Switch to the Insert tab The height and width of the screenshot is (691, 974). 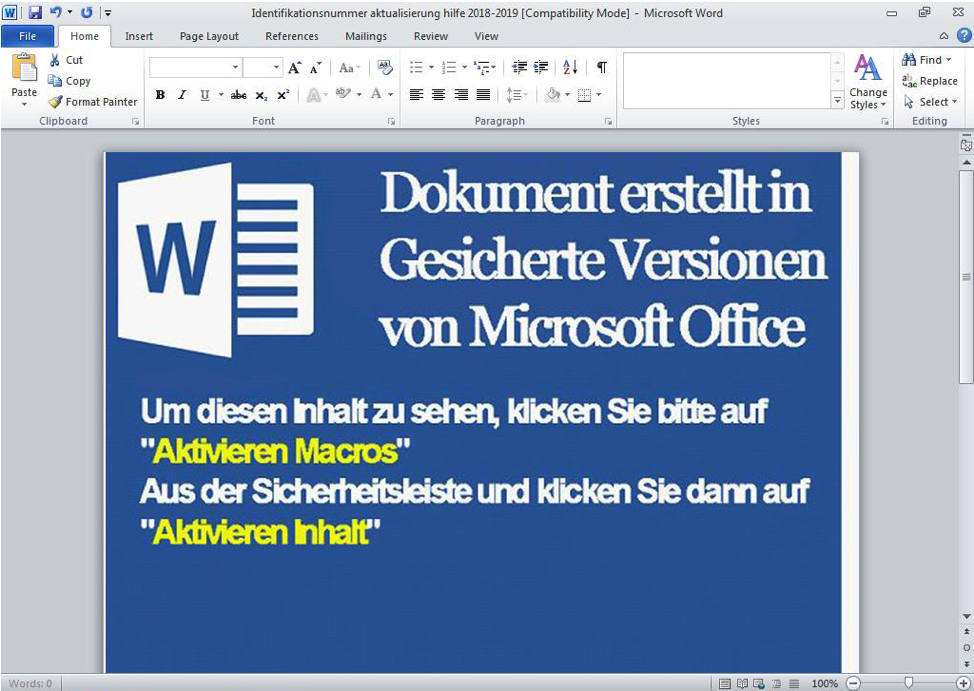[x=139, y=36]
